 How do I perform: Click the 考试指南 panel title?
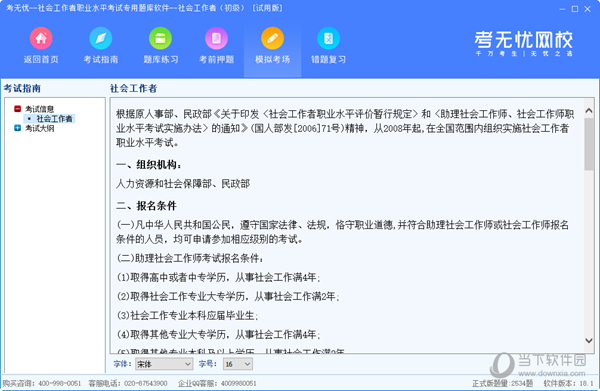22,88
